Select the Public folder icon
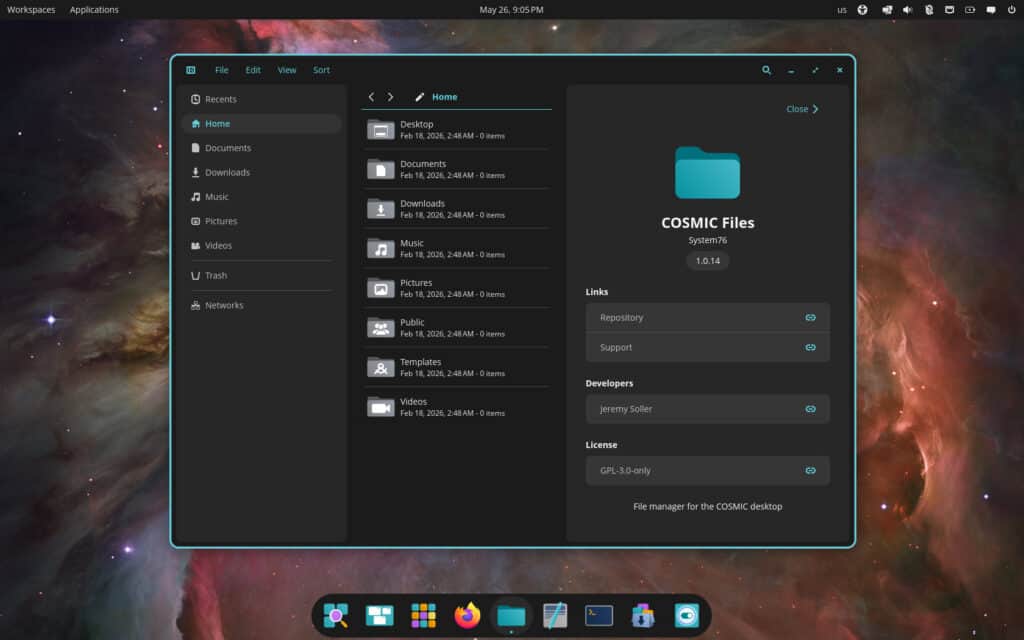The width and height of the screenshot is (1024, 640). (x=381, y=328)
